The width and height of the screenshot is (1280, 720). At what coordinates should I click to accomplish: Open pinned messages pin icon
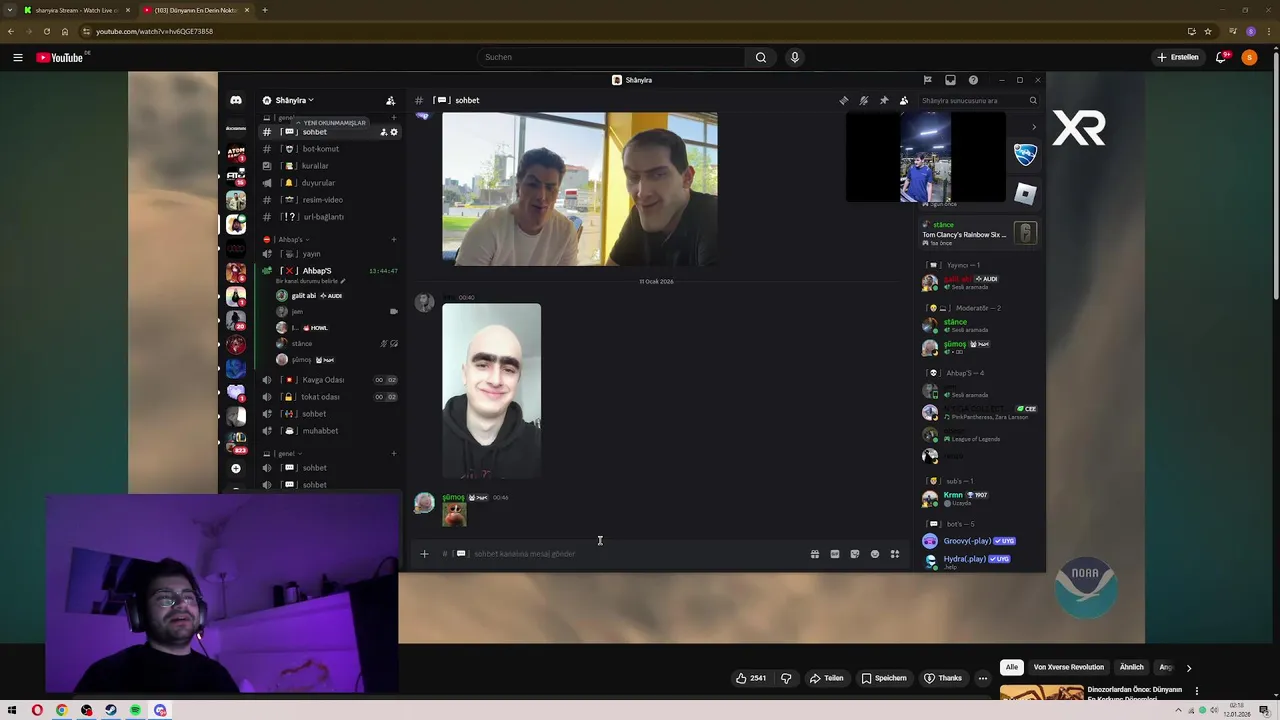coord(884,100)
